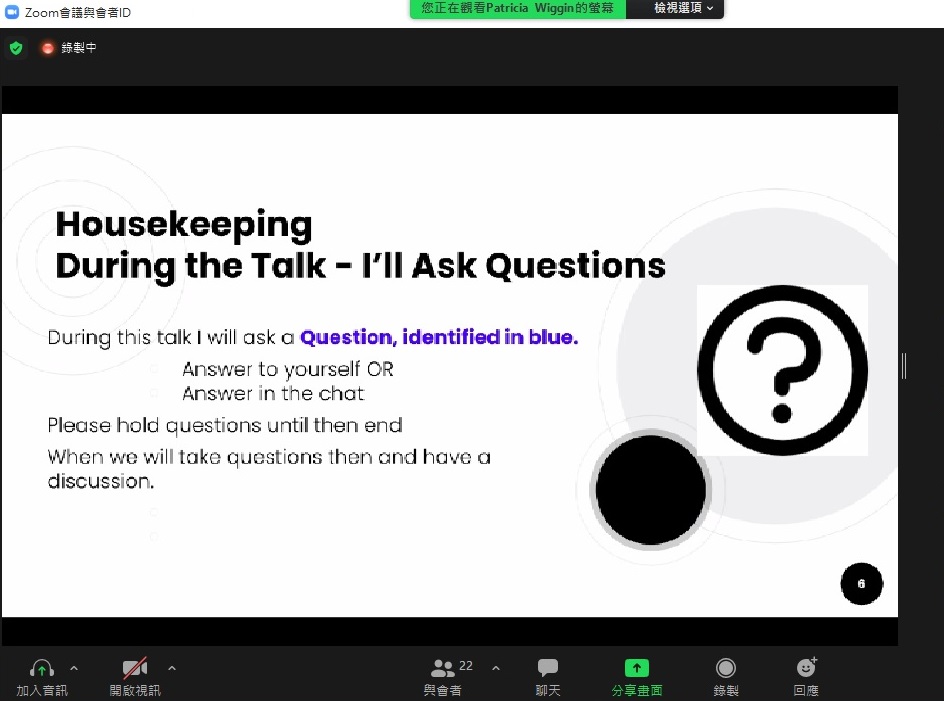944x701 pixels.
Task: Open the 回應 reactions emoji menu
Action: [806, 669]
